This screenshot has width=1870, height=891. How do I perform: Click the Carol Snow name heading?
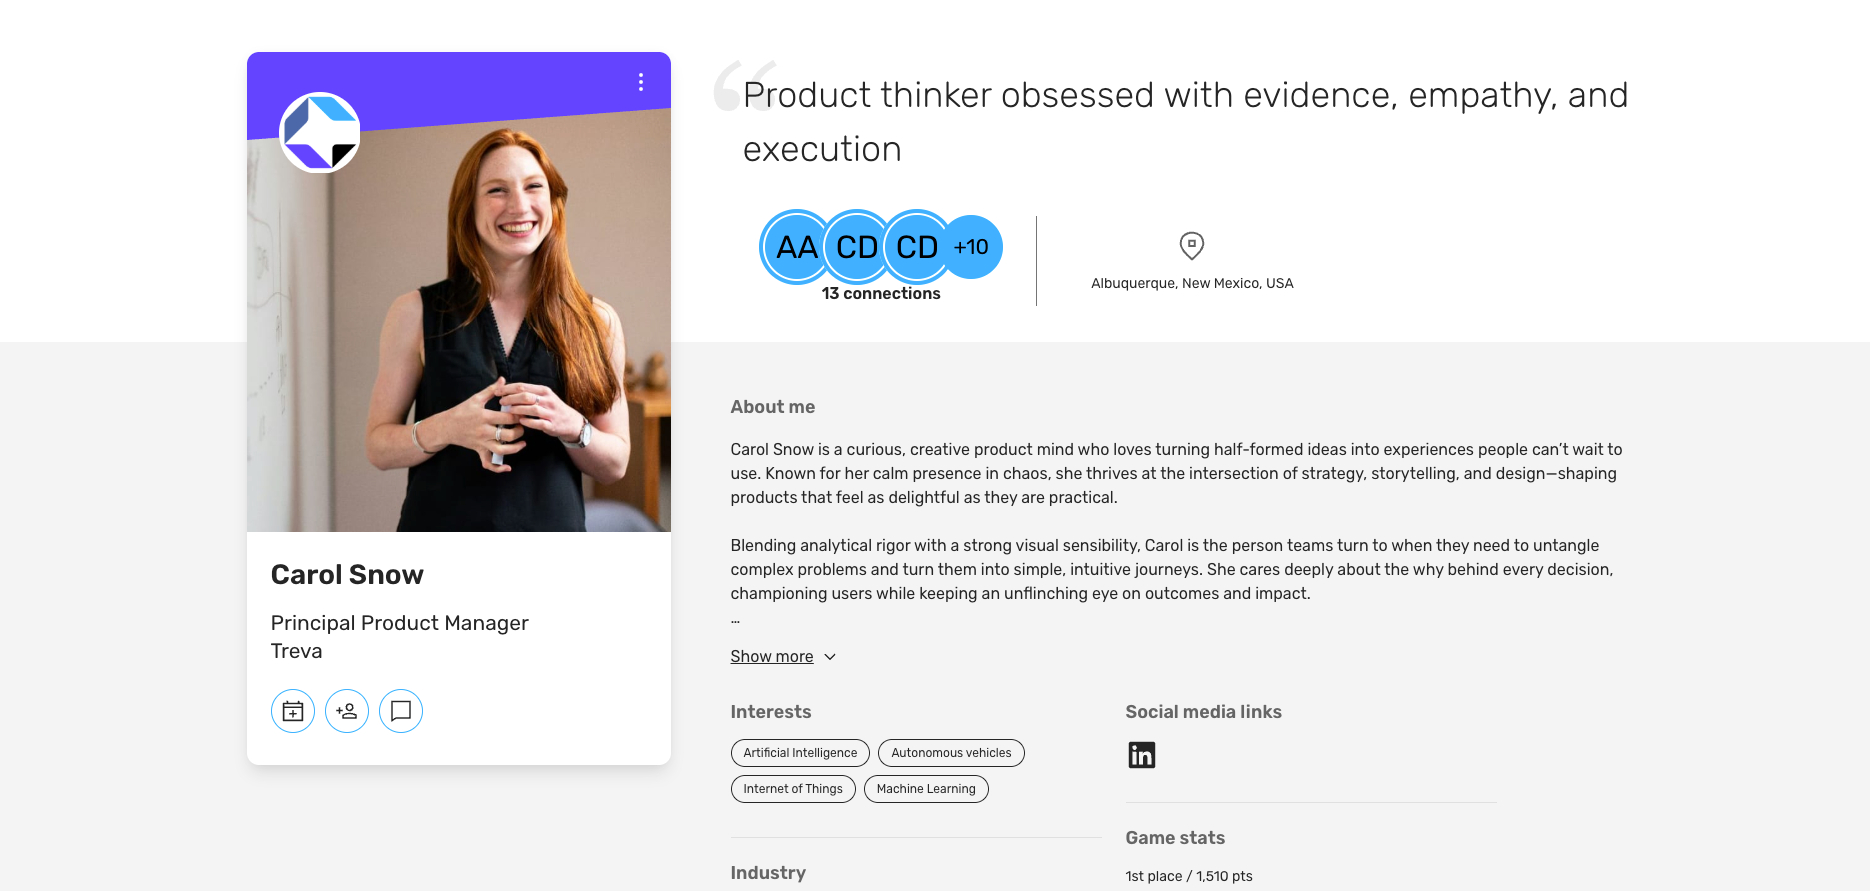347,575
